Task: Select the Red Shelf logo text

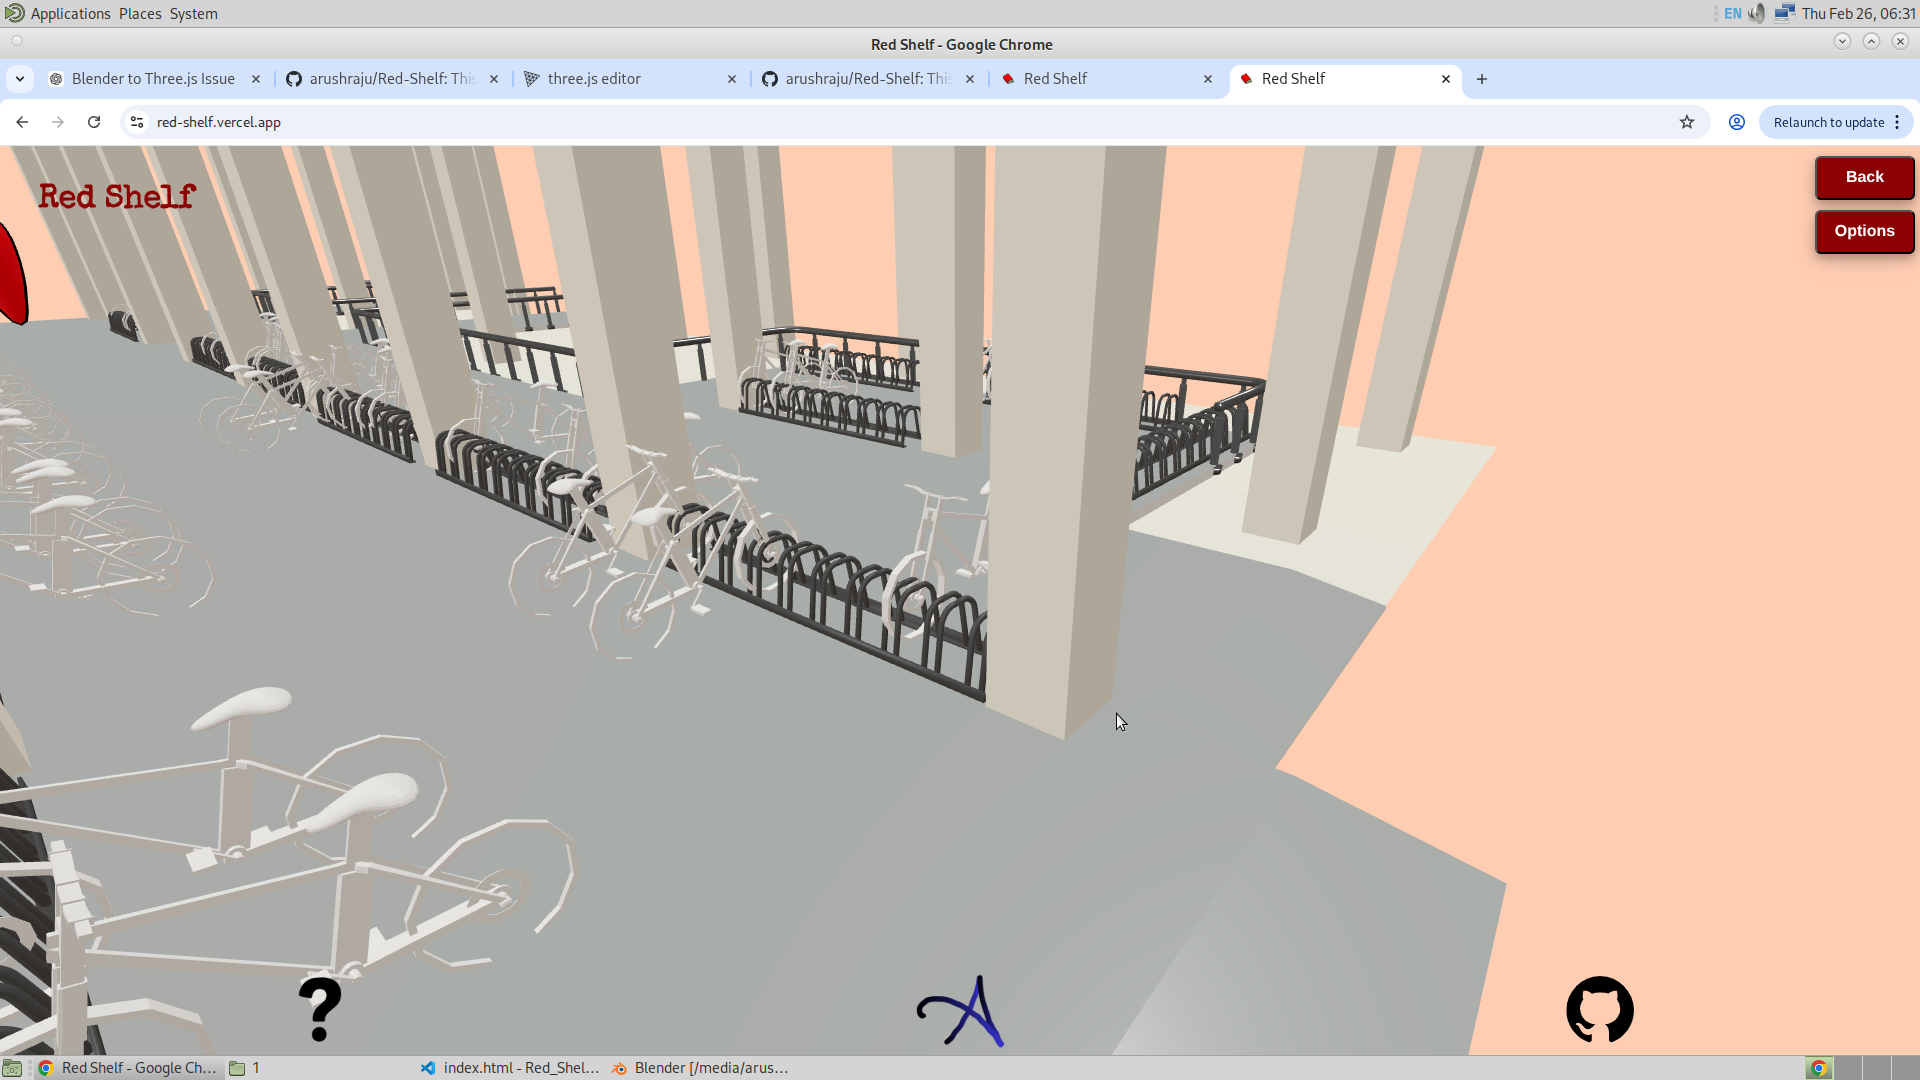Action: (x=116, y=196)
